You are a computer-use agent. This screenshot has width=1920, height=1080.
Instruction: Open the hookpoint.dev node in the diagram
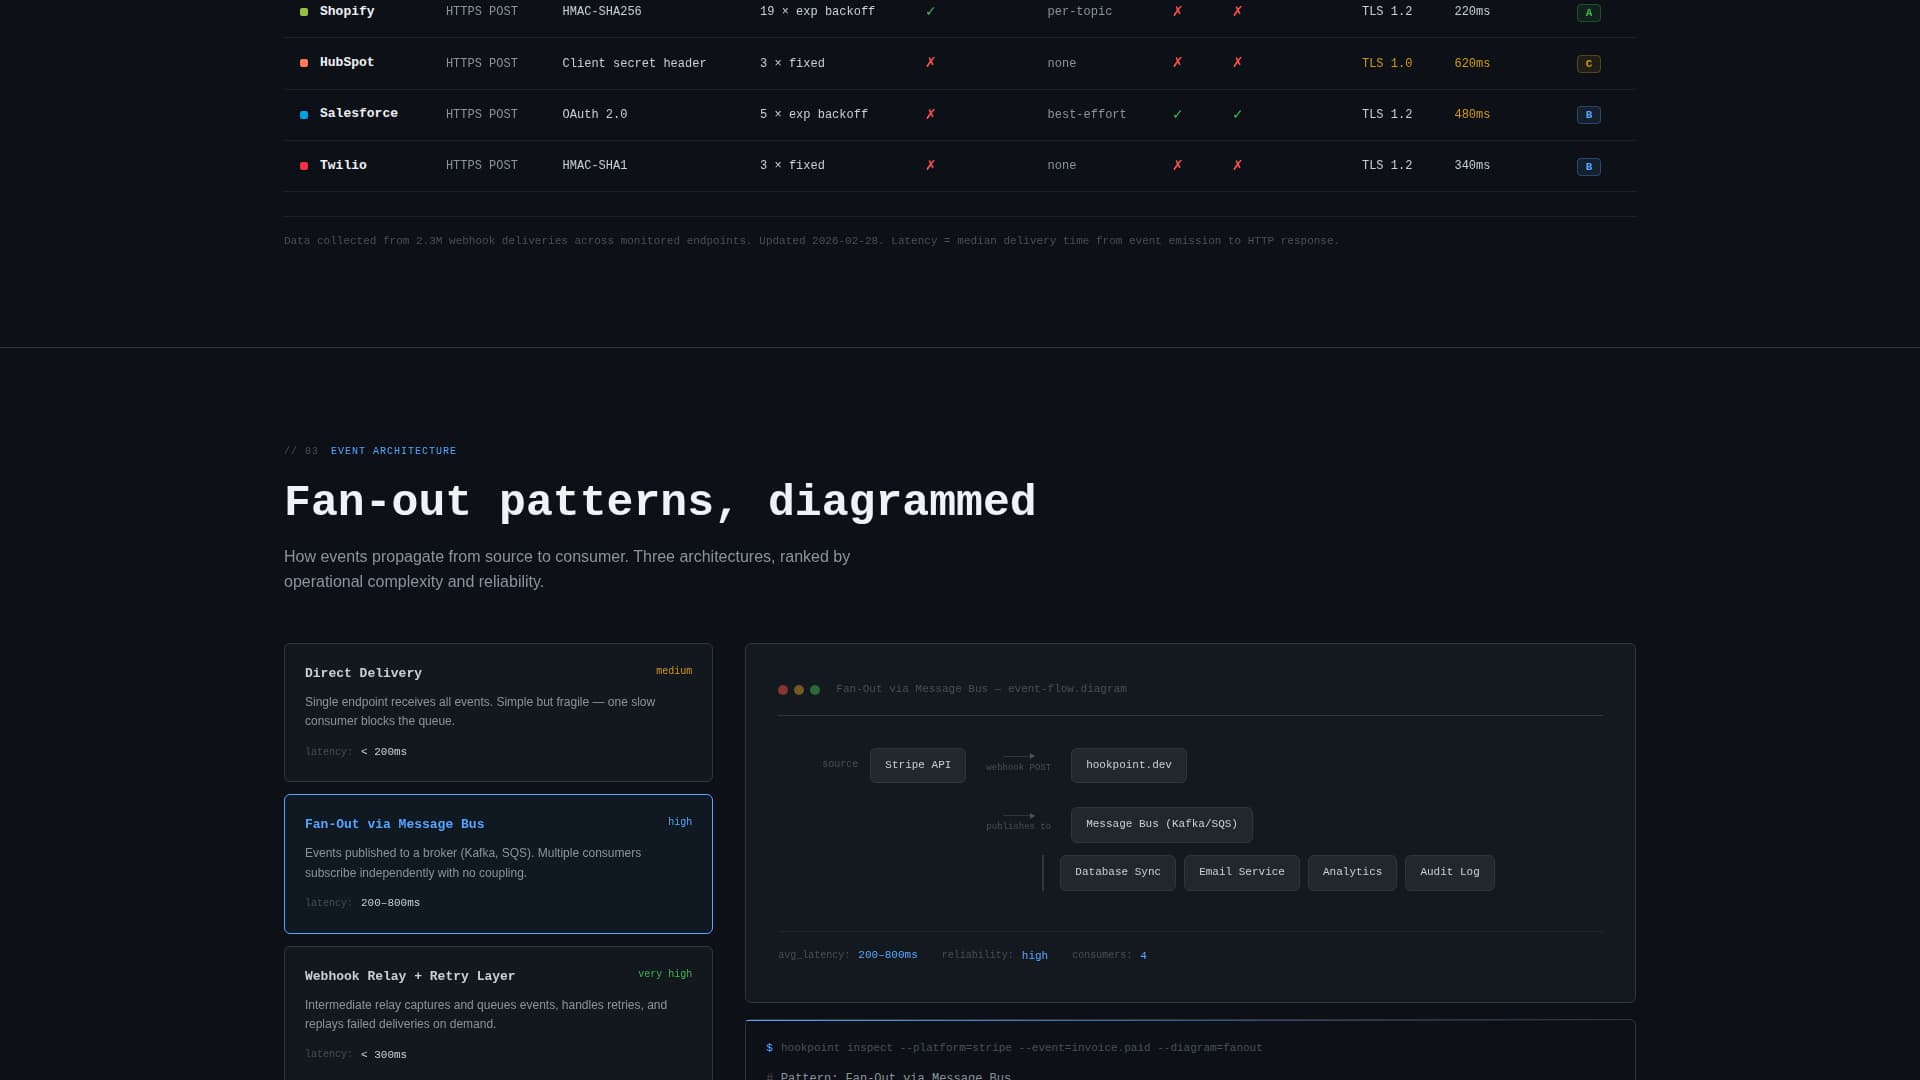[1128, 765]
